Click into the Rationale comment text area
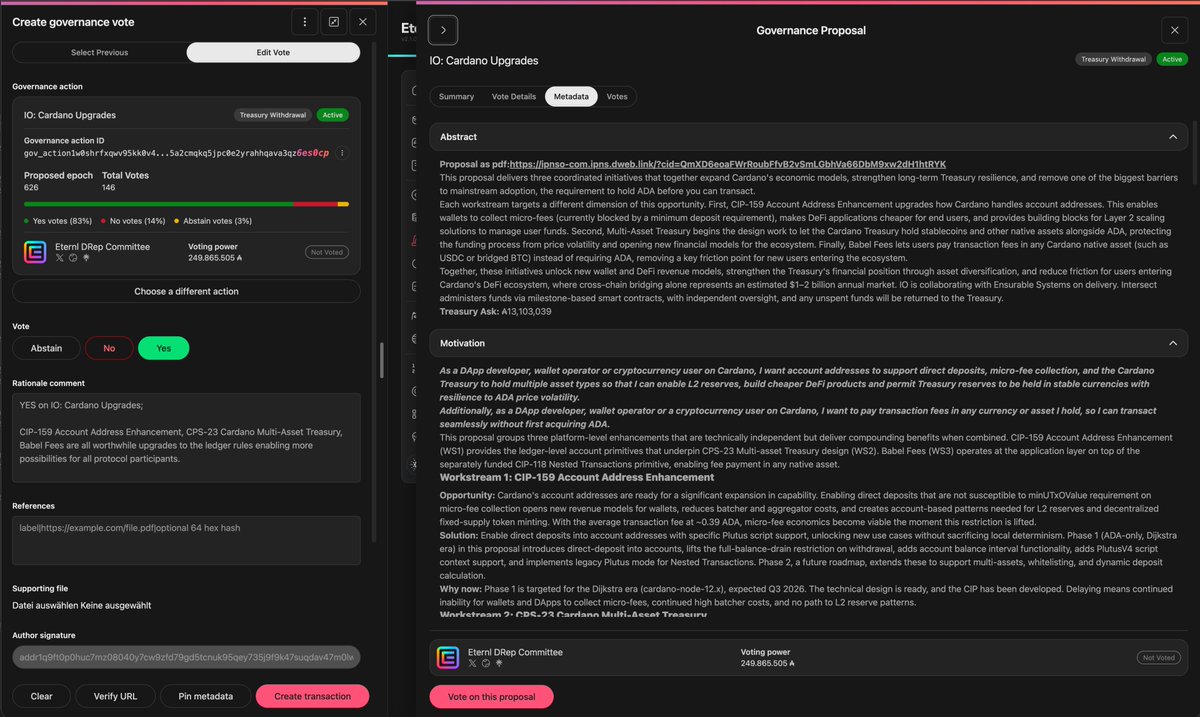This screenshot has width=1200, height=717. [186, 438]
